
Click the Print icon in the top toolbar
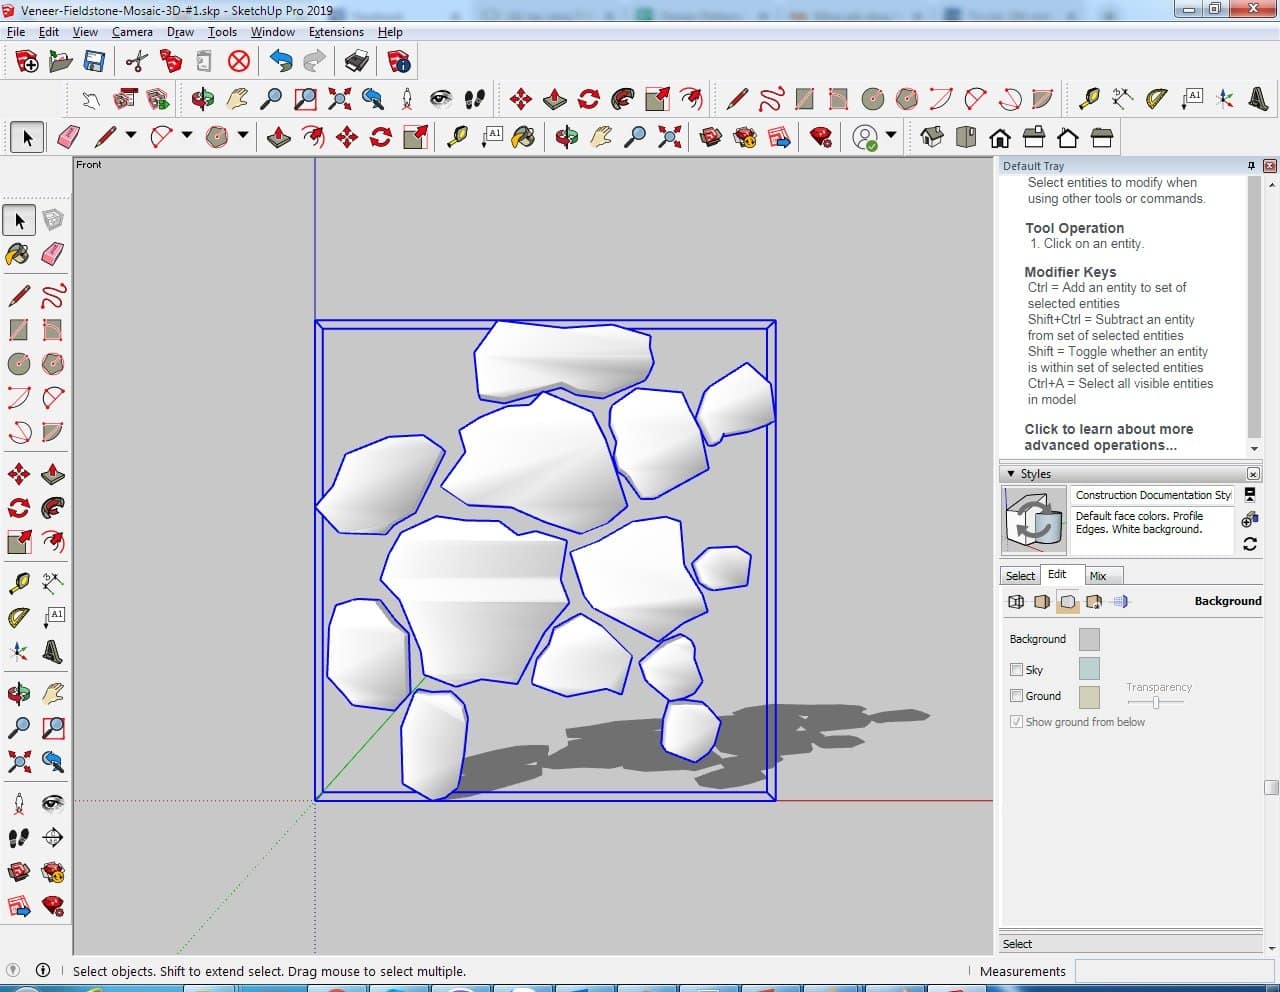(x=356, y=62)
